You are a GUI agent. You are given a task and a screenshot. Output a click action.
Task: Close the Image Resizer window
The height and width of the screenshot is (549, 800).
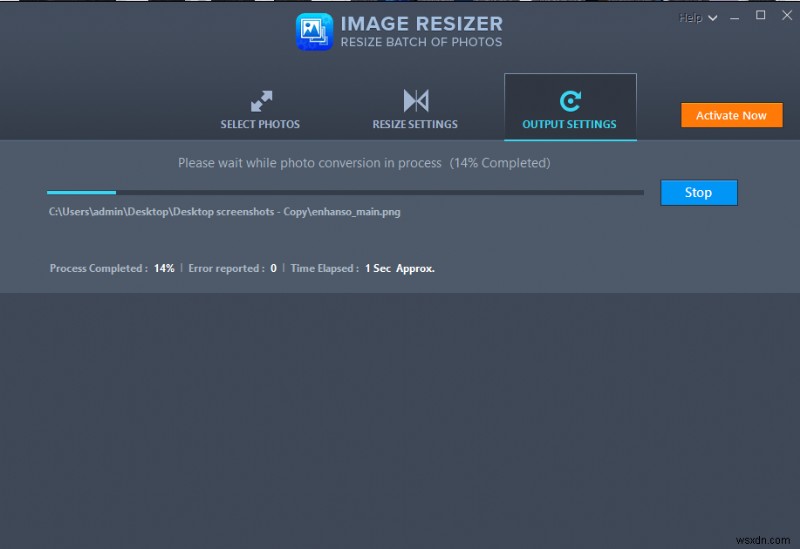787,15
